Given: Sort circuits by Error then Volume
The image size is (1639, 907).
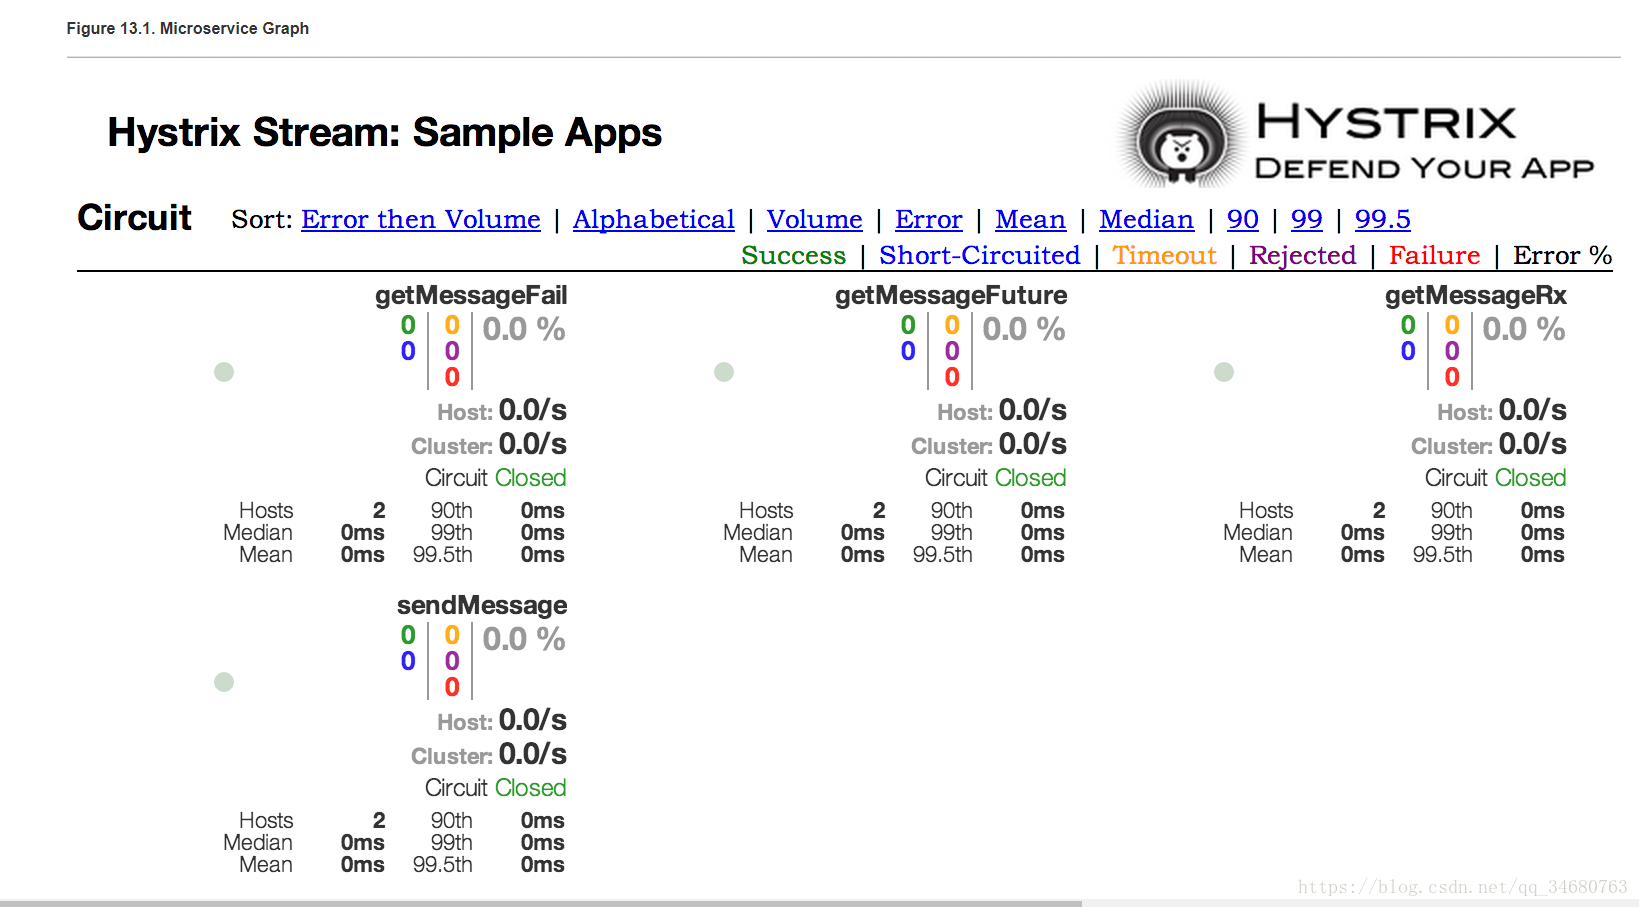Looking at the screenshot, I should coord(421,220).
